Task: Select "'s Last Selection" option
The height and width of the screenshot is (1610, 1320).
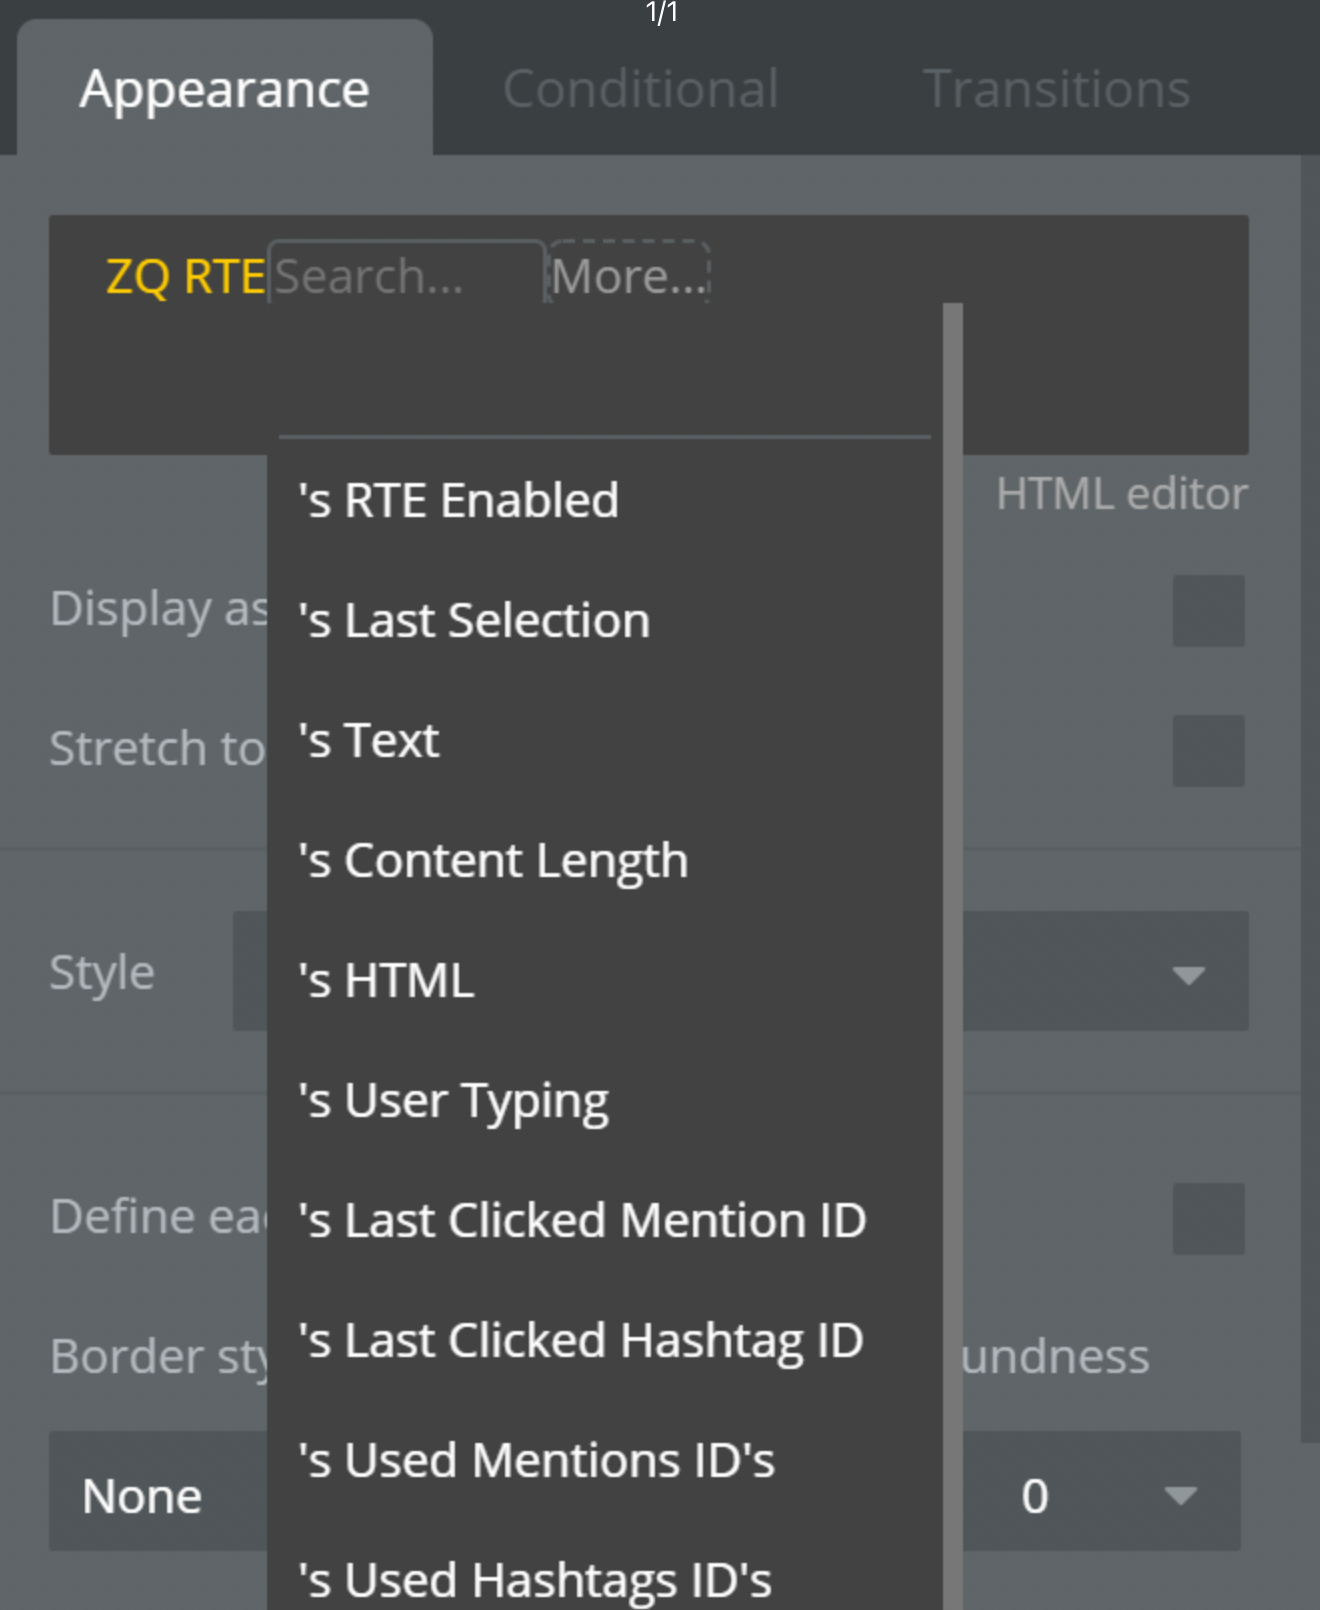Action: [x=472, y=619]
